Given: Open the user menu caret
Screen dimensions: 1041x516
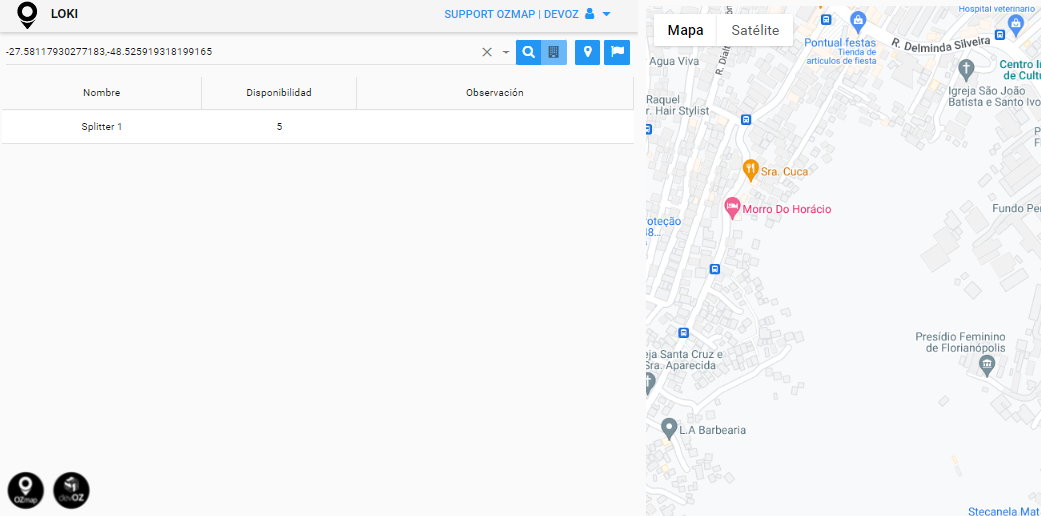Looking at the screenshot, I should (x=605, y=14).
